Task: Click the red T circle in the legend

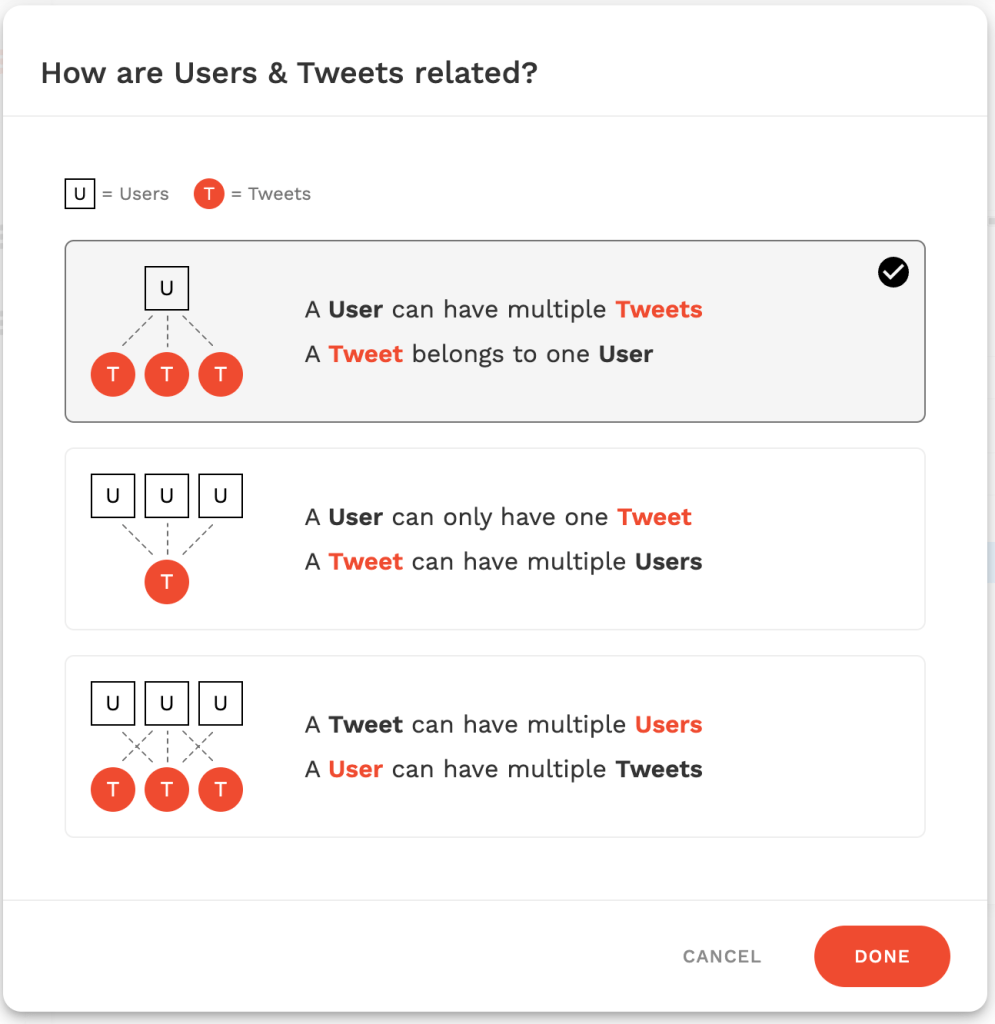Action: (x=208, y=194)
